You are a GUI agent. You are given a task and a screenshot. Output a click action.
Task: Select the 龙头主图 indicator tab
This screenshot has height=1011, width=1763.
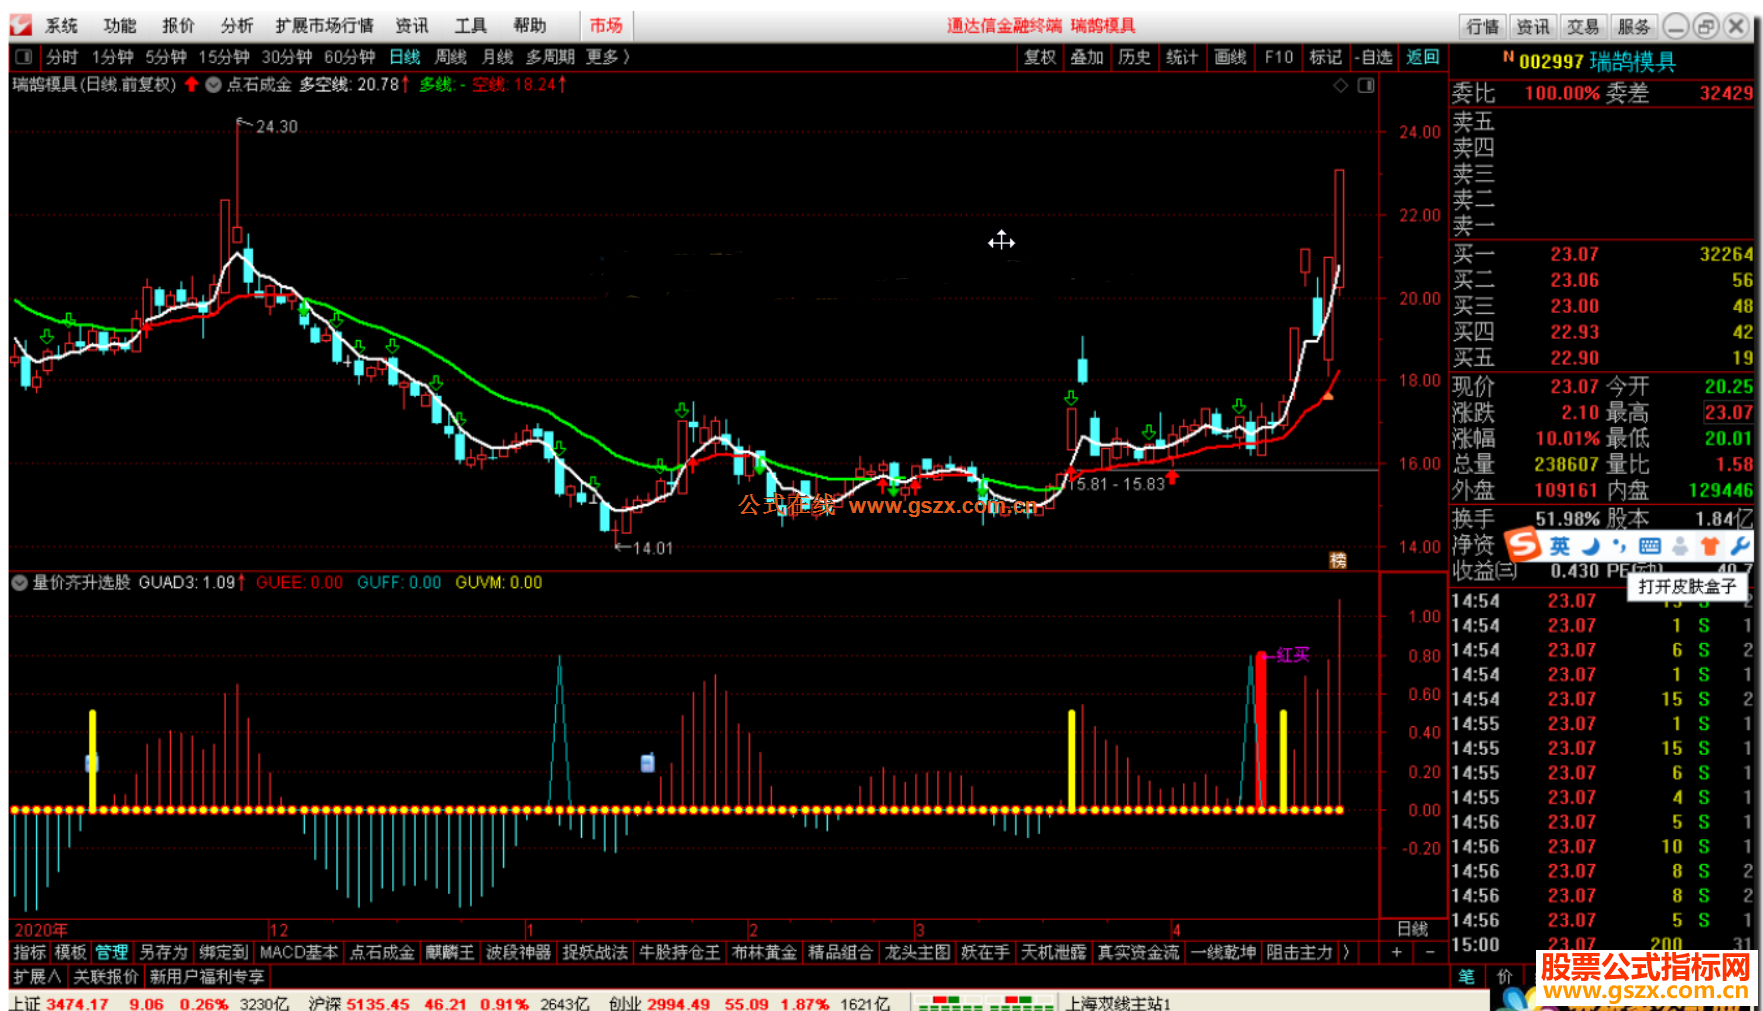coord(917,952)
